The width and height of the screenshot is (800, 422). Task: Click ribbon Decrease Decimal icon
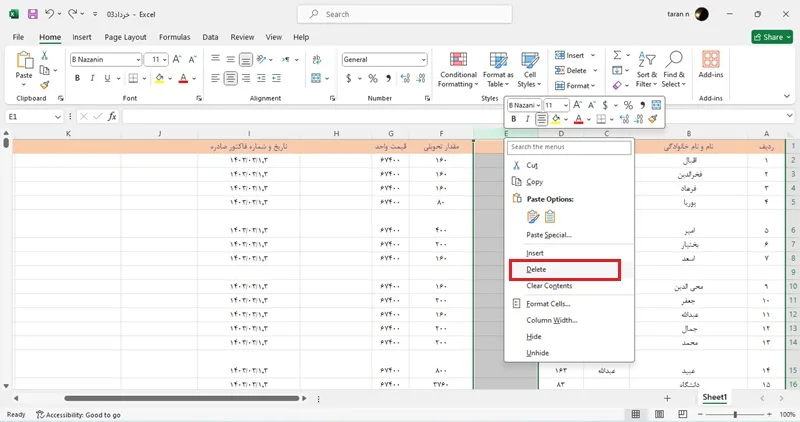[421, 78]
